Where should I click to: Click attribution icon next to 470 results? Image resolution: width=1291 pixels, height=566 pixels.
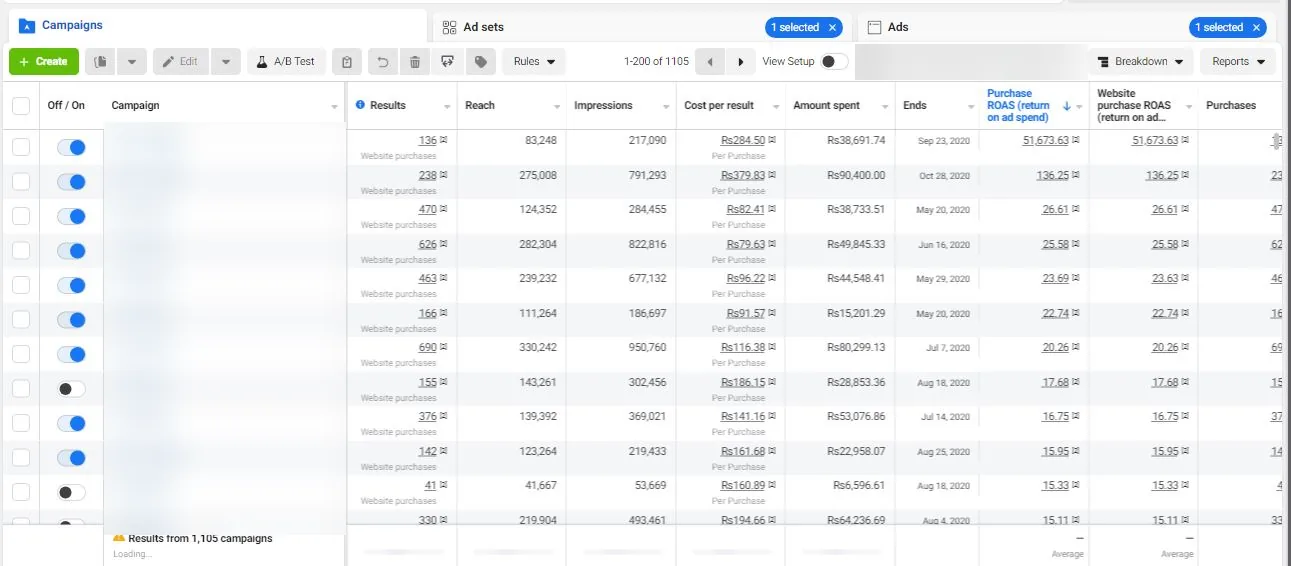(443, 209)
